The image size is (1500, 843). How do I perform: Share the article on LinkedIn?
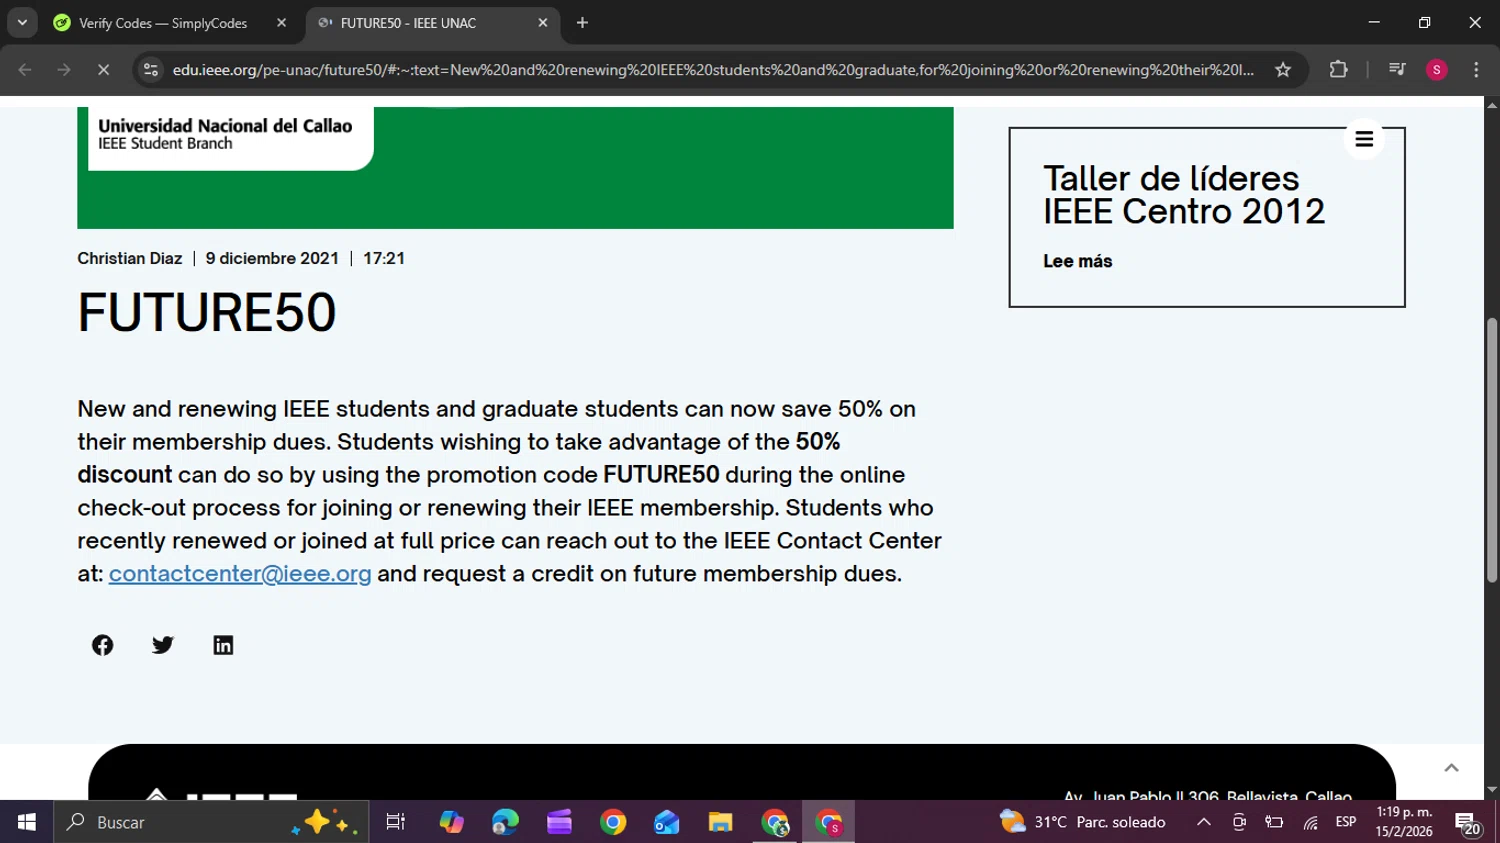coord(223,645)
